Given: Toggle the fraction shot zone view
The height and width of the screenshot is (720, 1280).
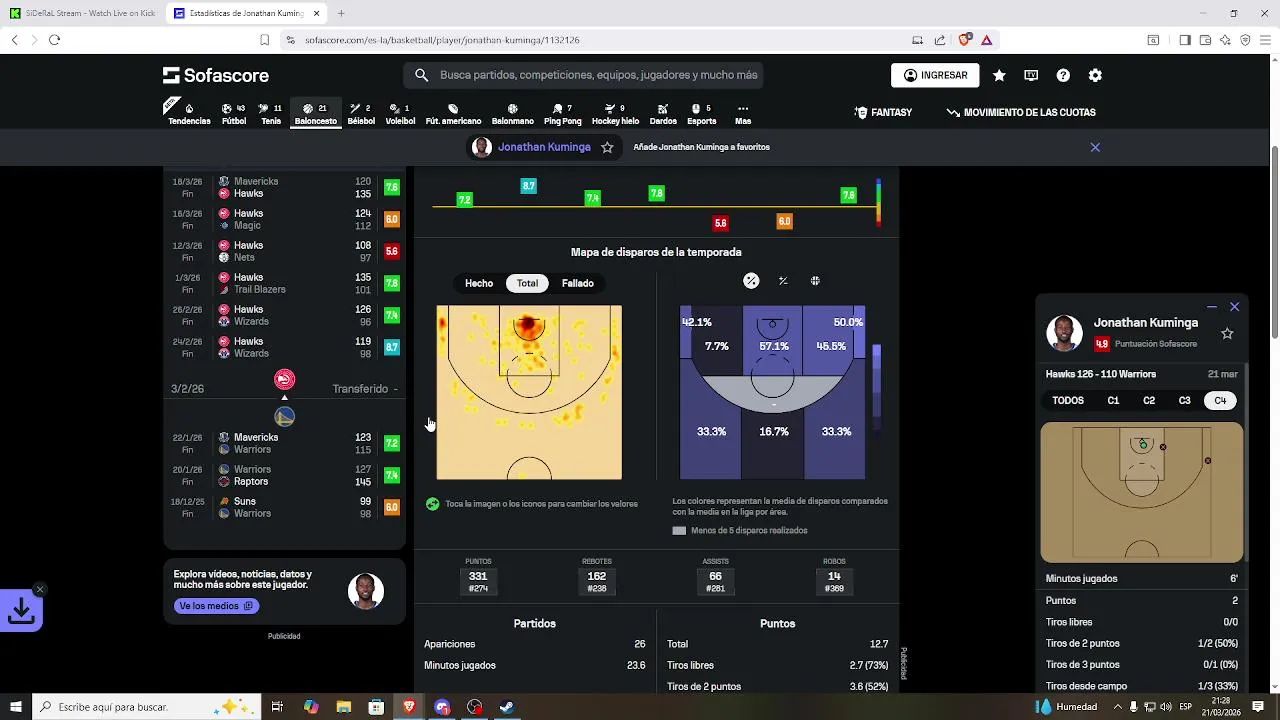Looking at the screenshot, I should pyautogui.click(x=783, y=281).
